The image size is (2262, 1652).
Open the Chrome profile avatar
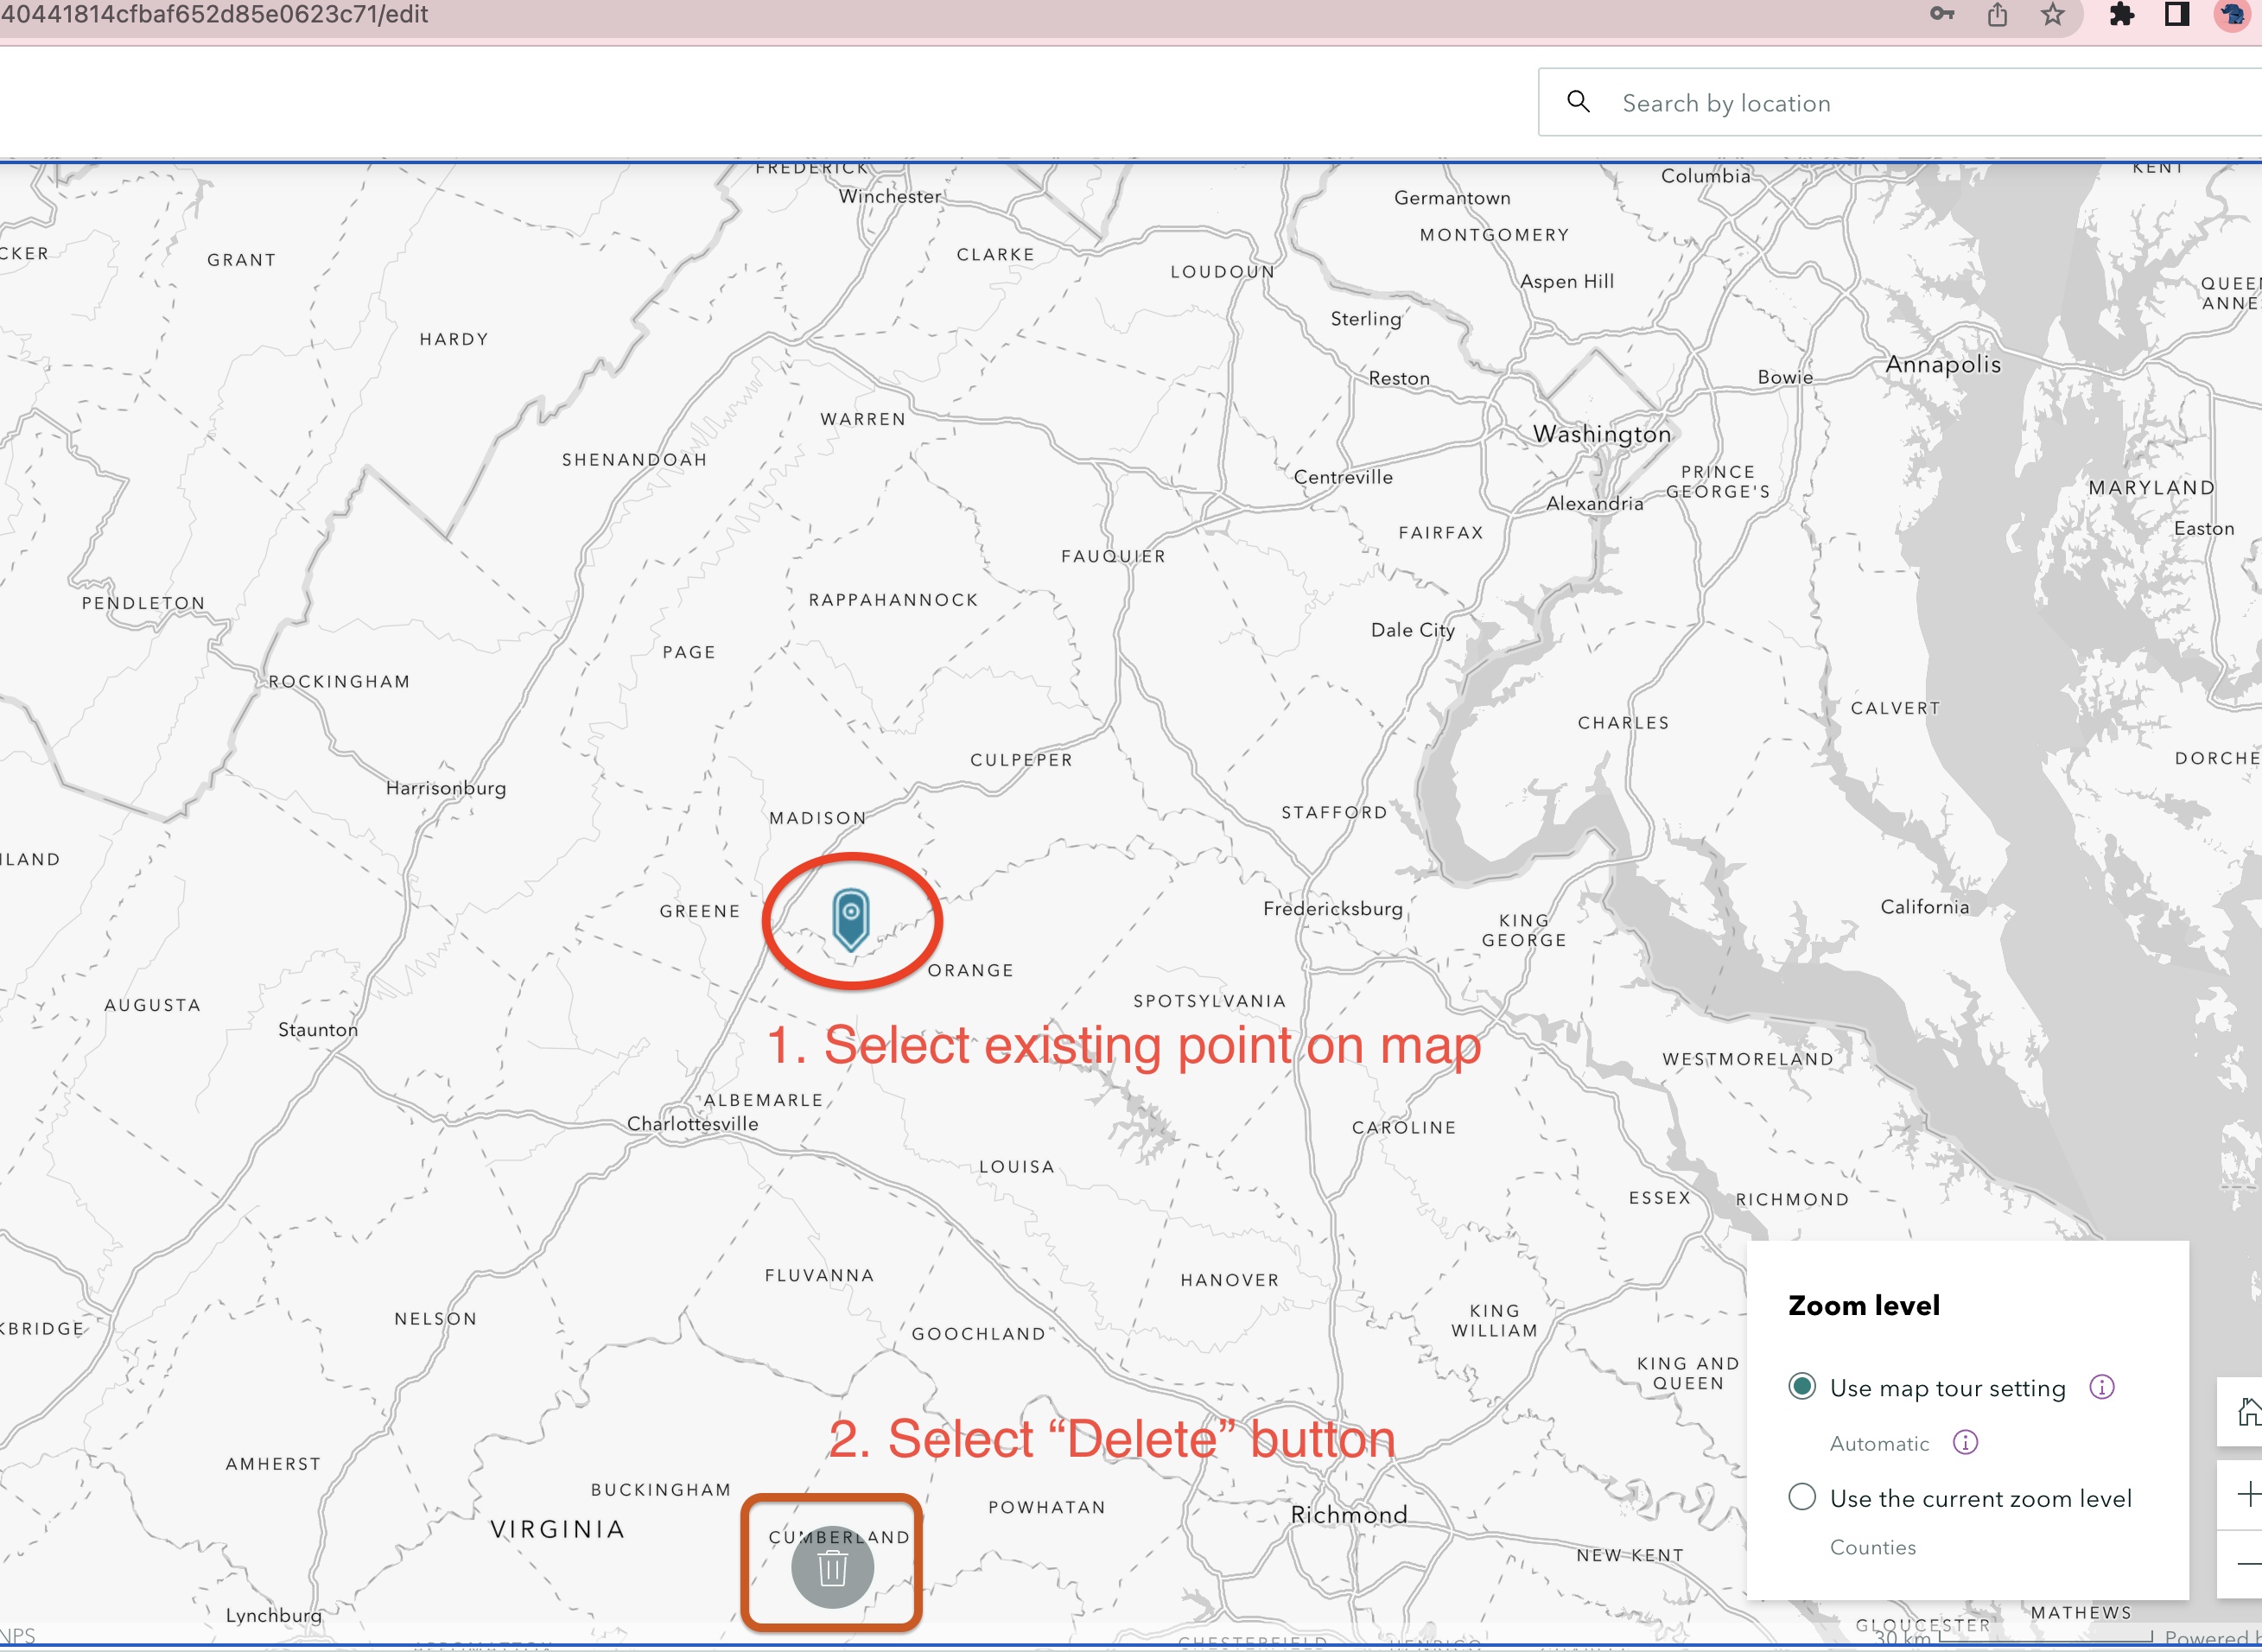click(2233, 14)
